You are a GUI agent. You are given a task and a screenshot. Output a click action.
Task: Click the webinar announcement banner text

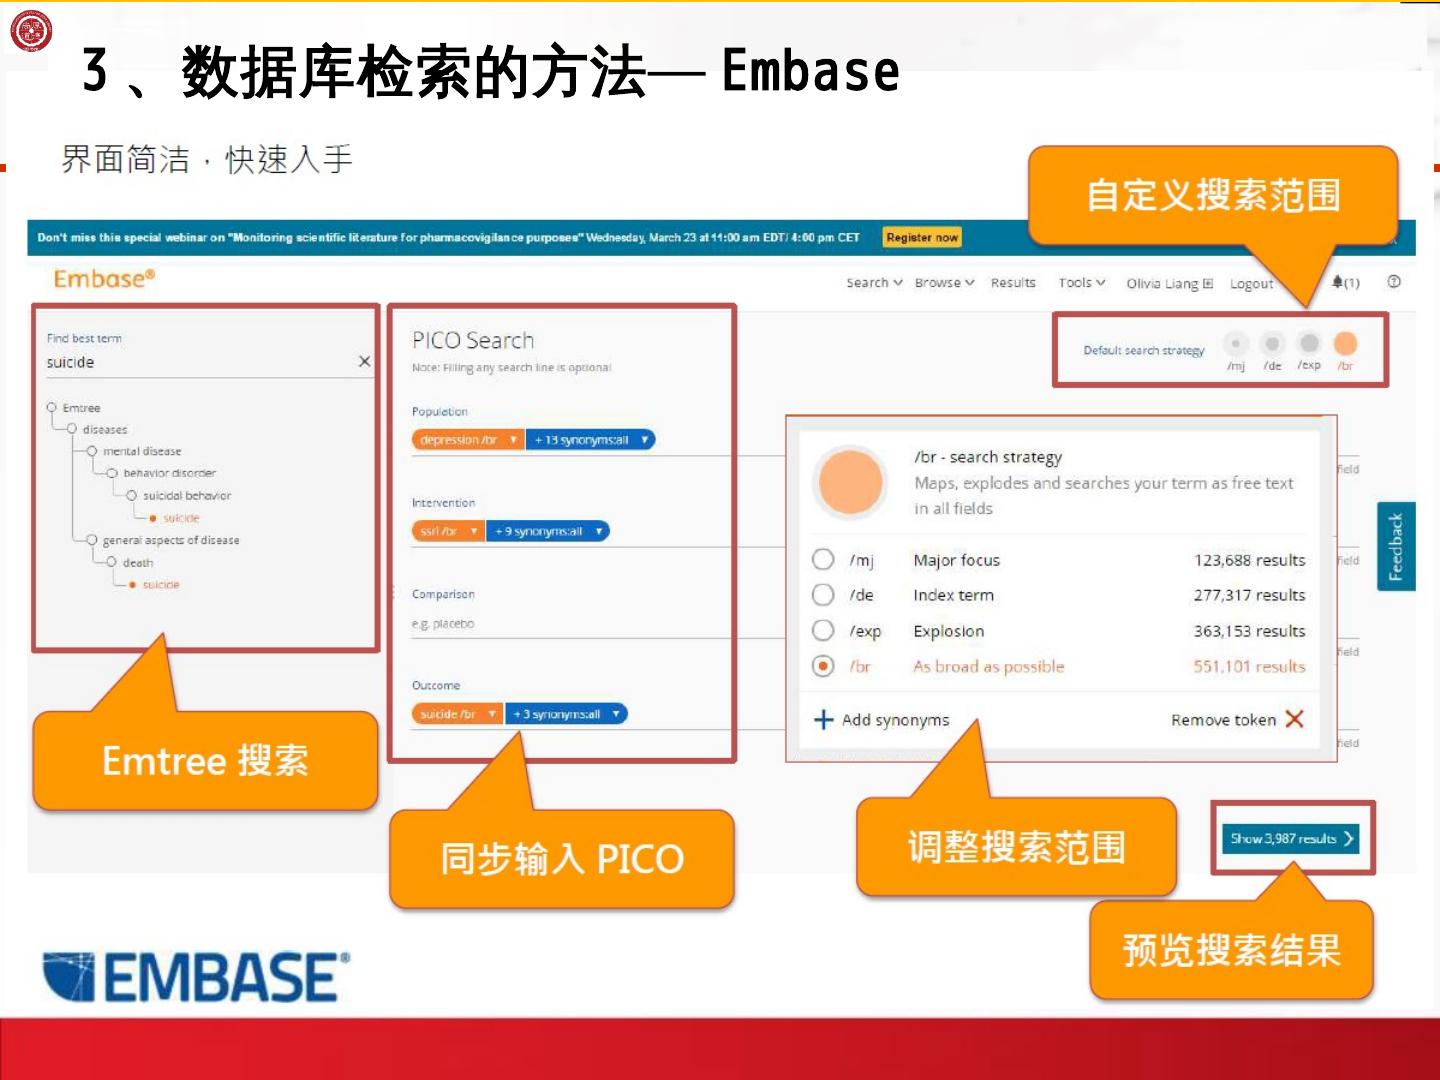point(448,238)
